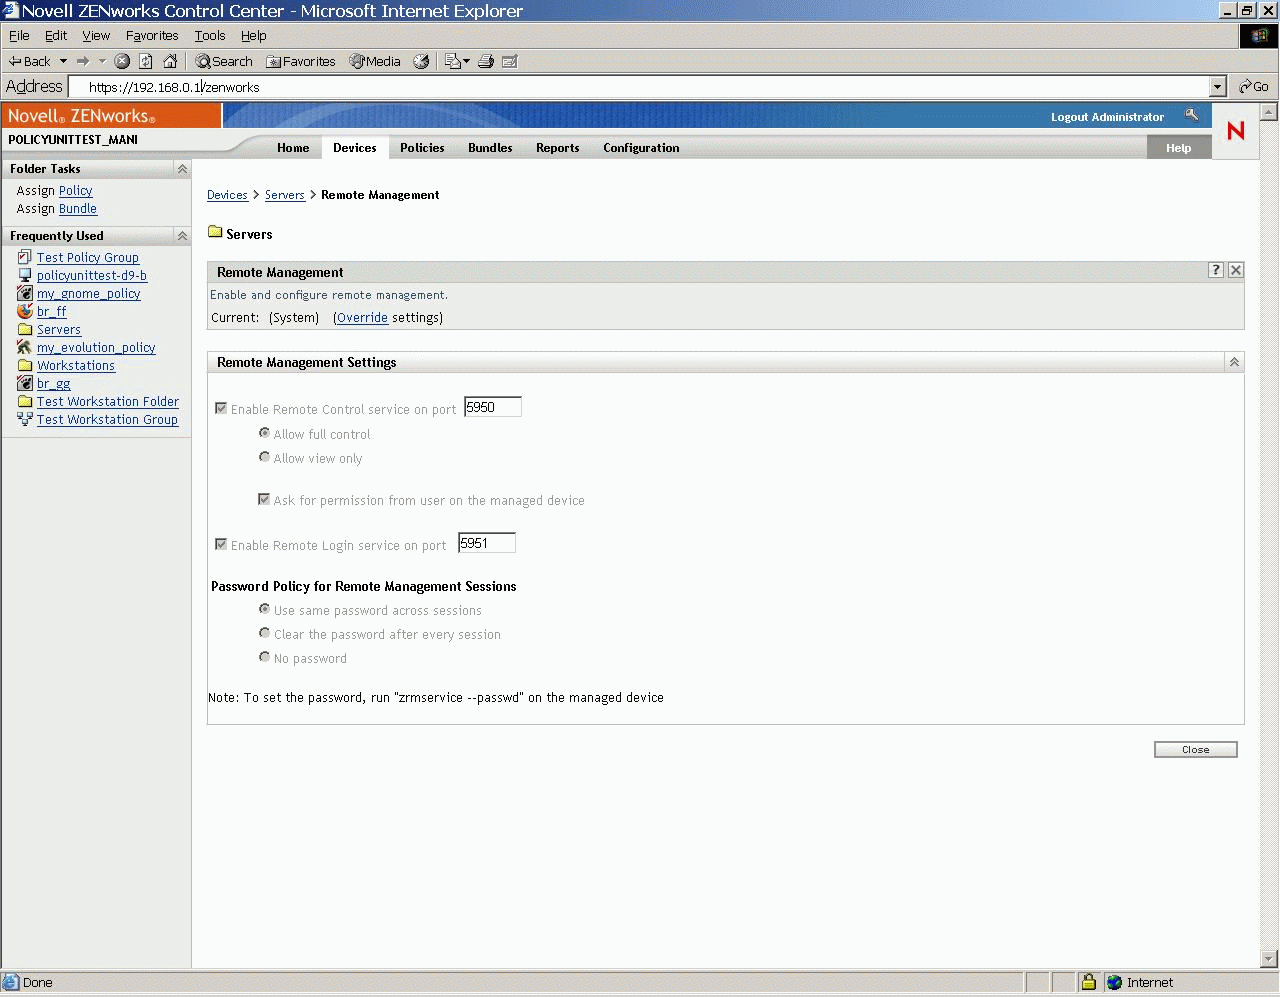The width and height of the screenshot is (1280, 997).
Task: Switch to the Policies tab
Action: [421, 147]
